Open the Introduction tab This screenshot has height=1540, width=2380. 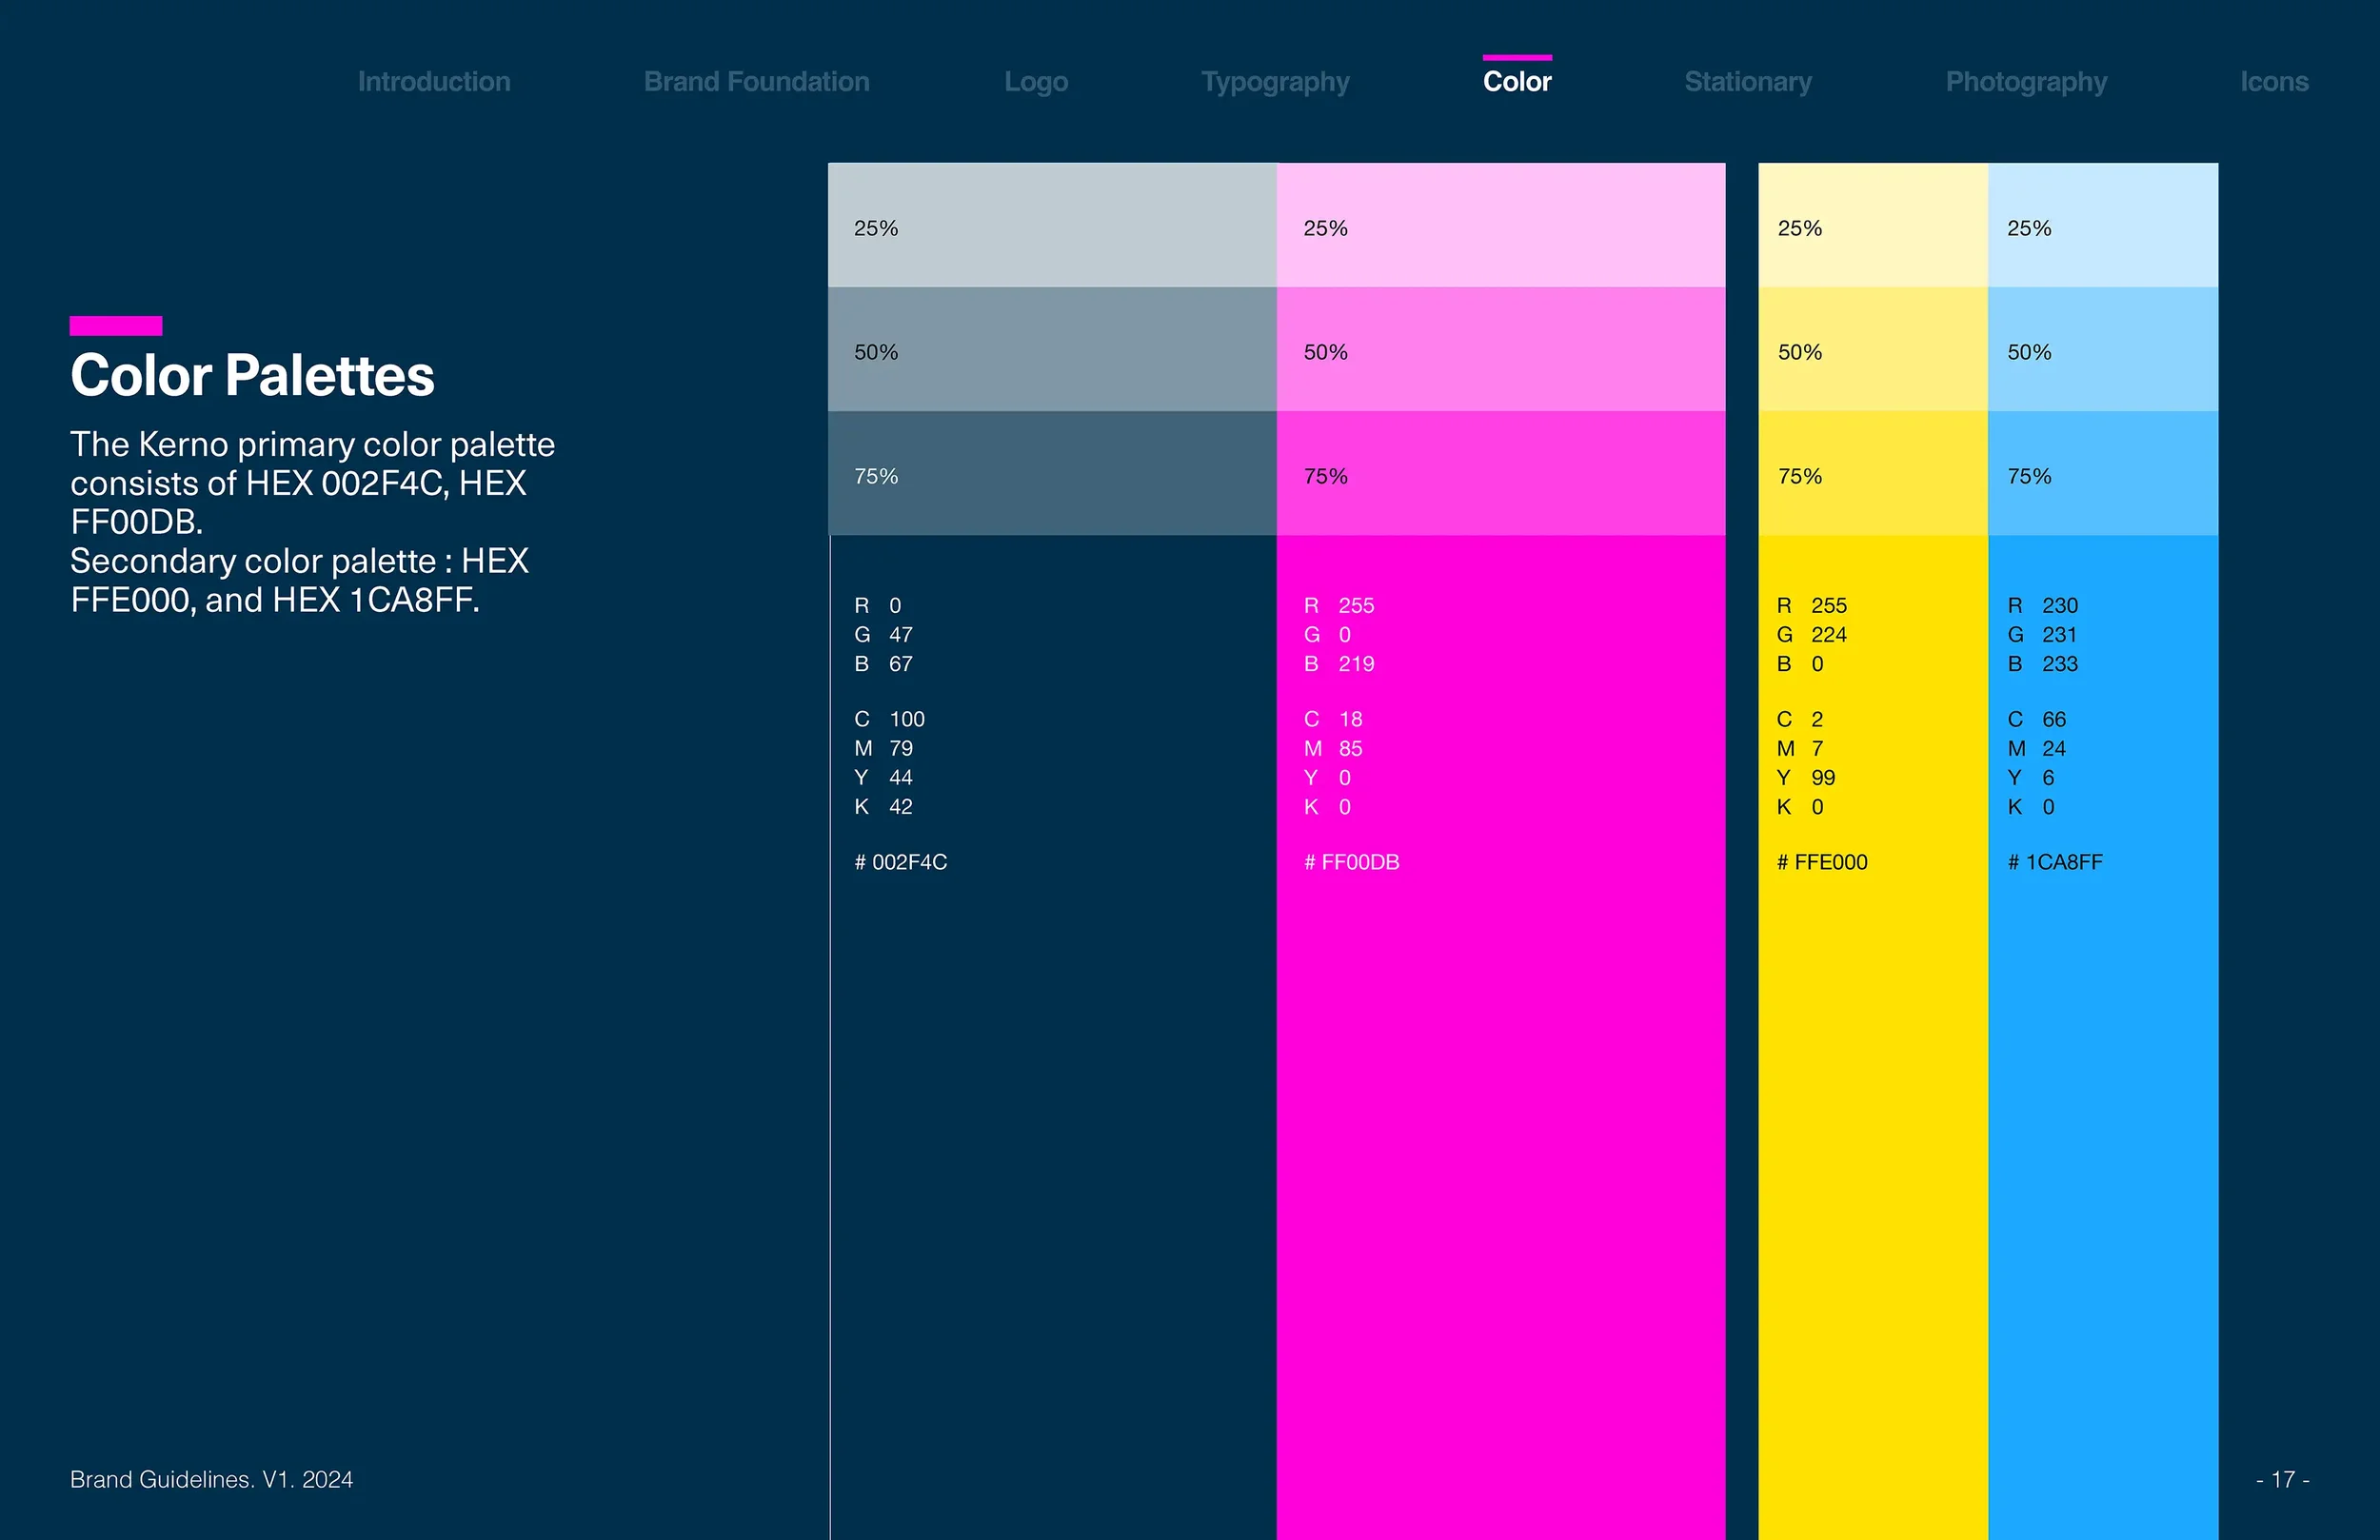[x=434, y=82]
